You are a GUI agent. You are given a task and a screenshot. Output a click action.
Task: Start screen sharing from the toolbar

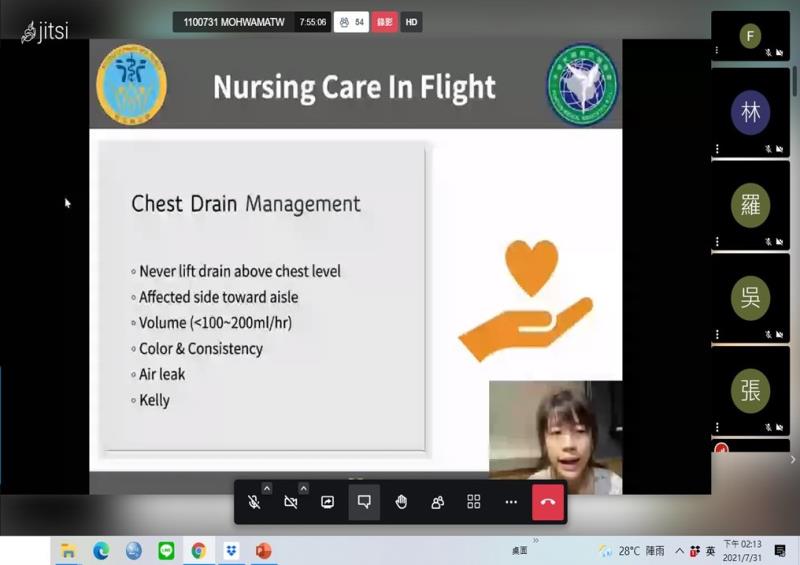click(x=327, y=502)
